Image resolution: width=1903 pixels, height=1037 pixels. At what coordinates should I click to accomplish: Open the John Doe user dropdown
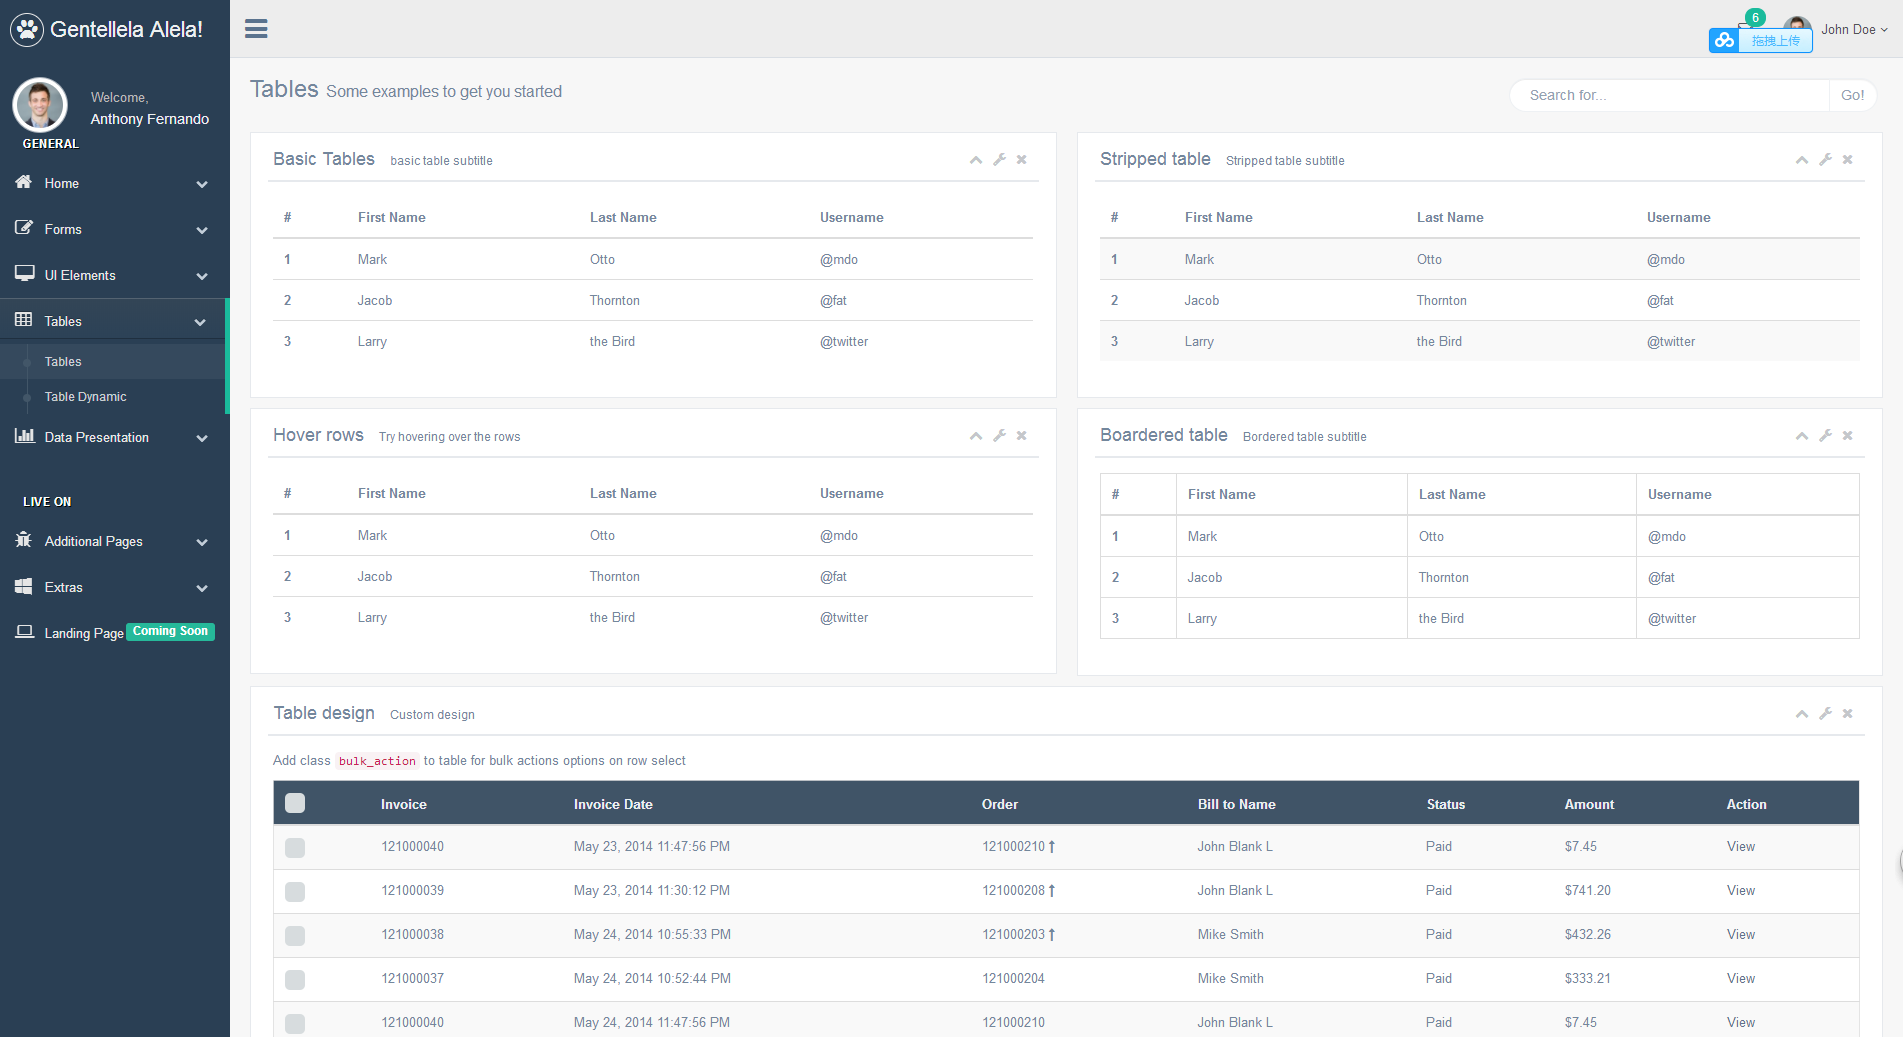point(1854,29)
